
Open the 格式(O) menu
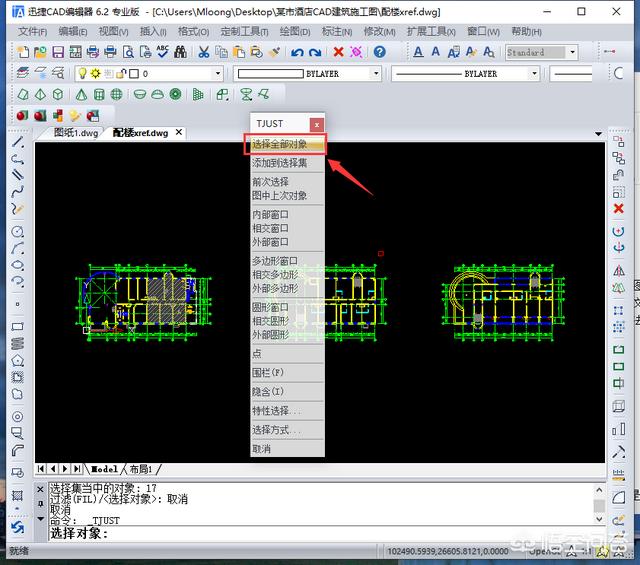click(193, 31)
